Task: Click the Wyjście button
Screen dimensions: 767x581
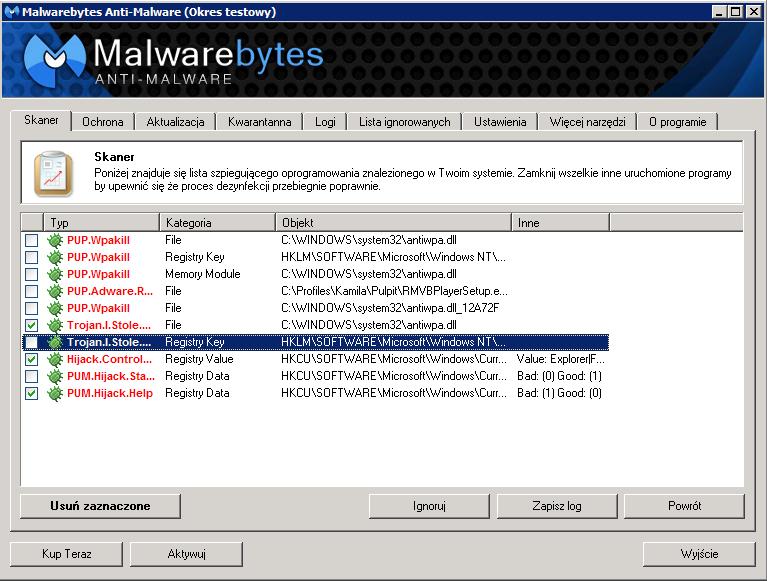Action: [x=699, y=554]
